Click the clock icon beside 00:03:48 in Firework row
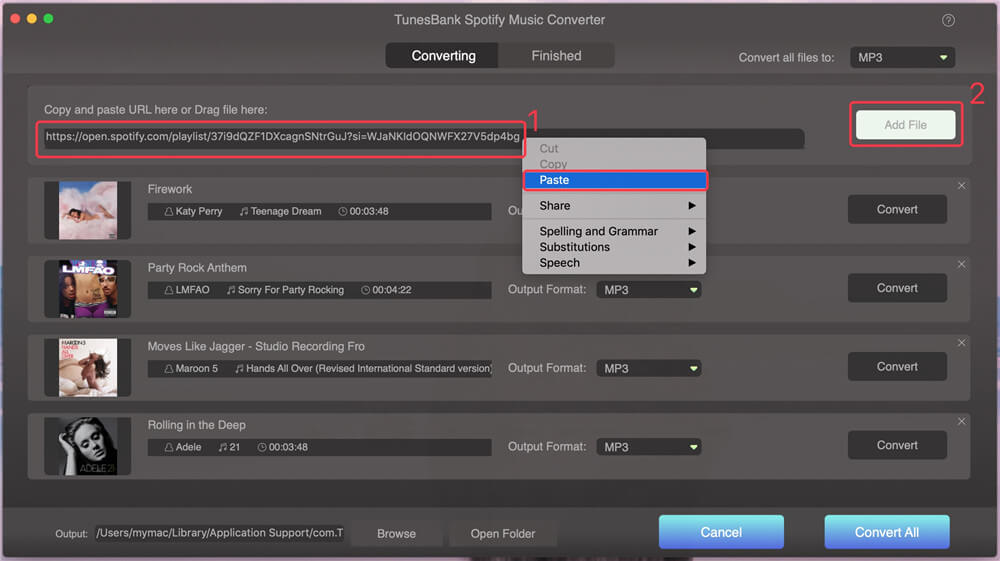Viewport: 1000px width, 561px height. [x=342, y=212]
